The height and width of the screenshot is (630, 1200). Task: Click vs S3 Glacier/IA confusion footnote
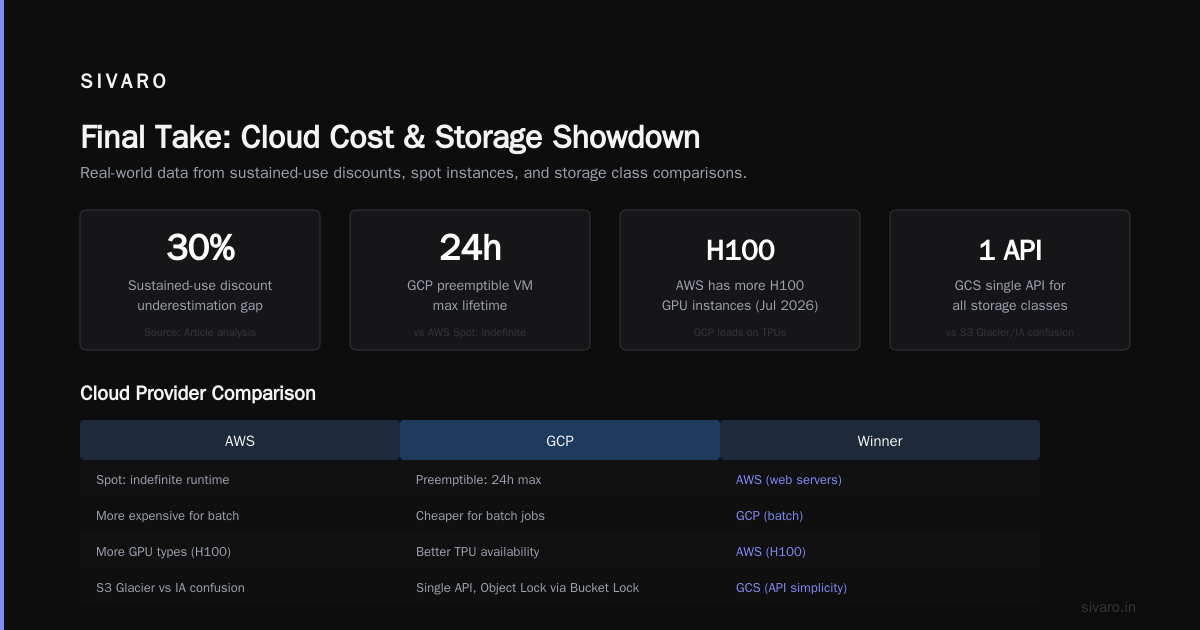point(1010,332)
